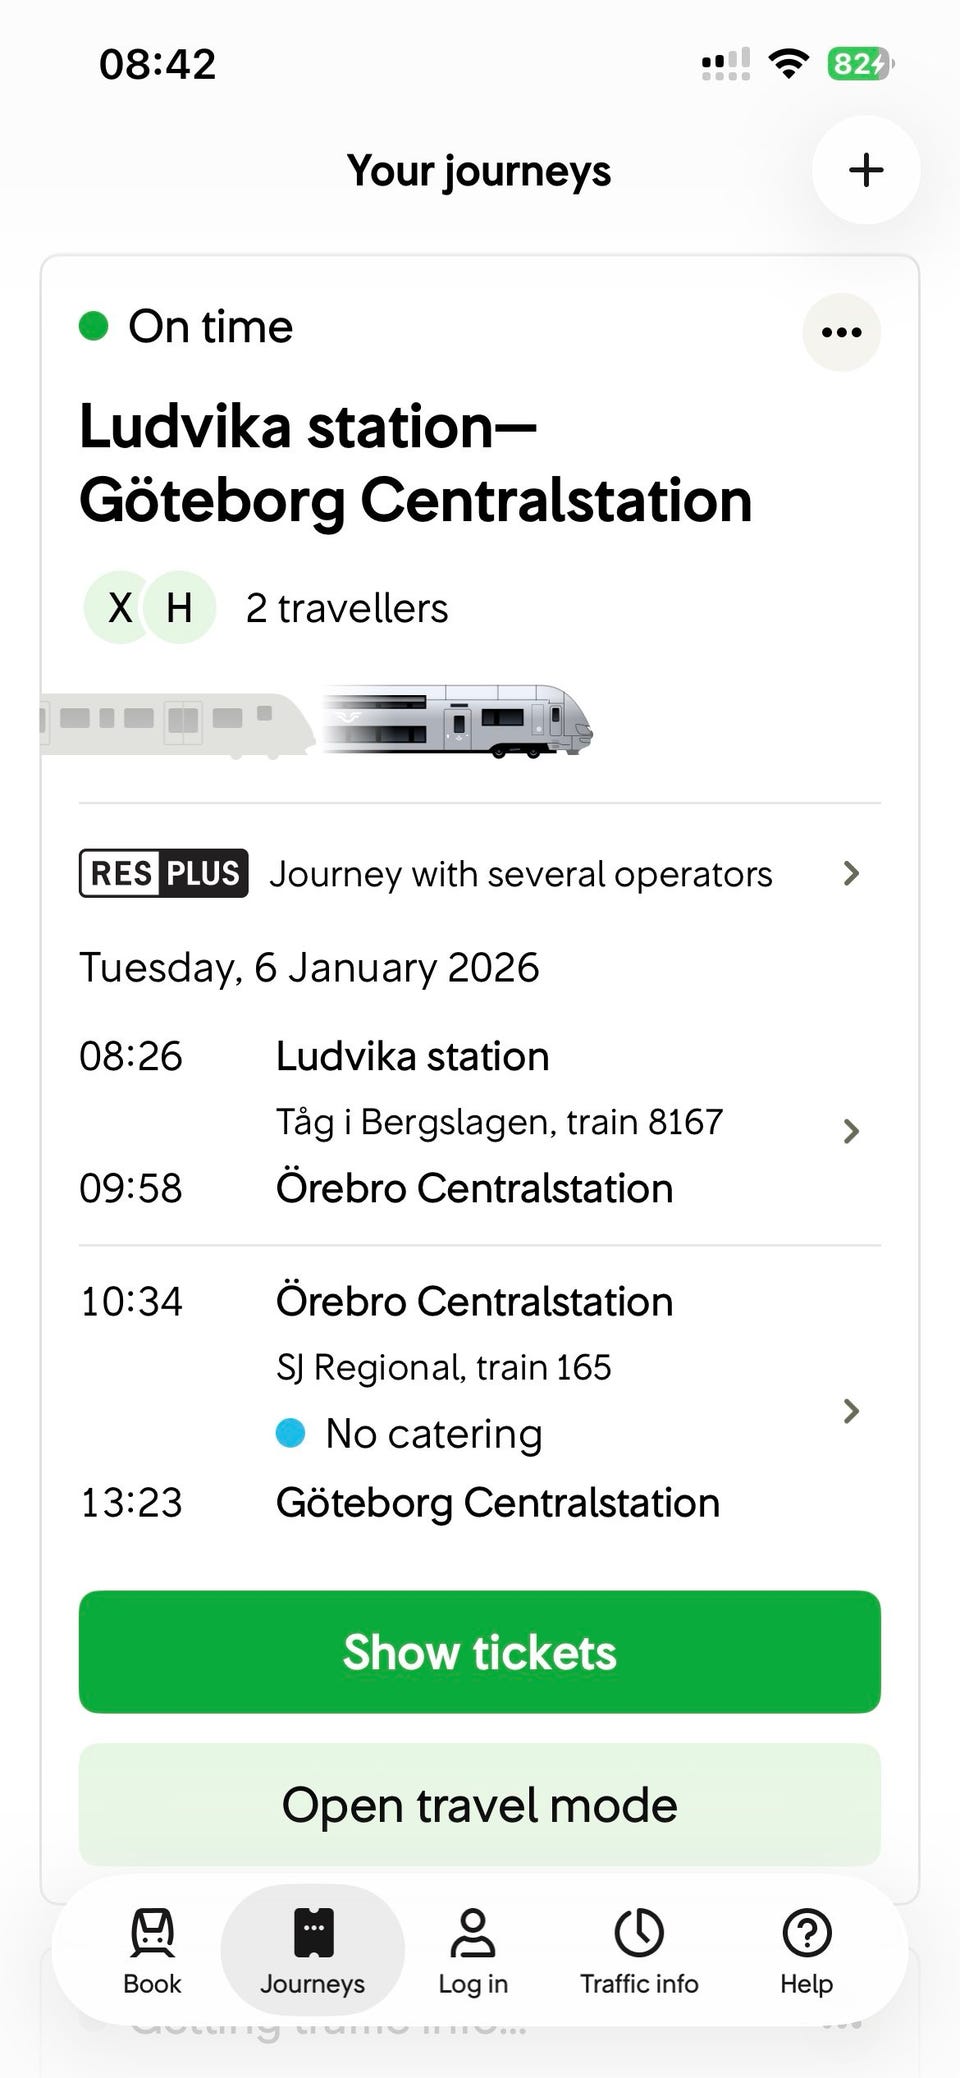Image resolution: width=960 pixels, height=2078 pixels.
Task: Tap the RES PLUS badge
Action: 164,873
